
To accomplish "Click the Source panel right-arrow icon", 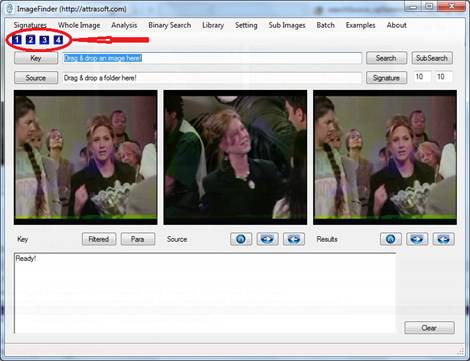I will (267, 239).
